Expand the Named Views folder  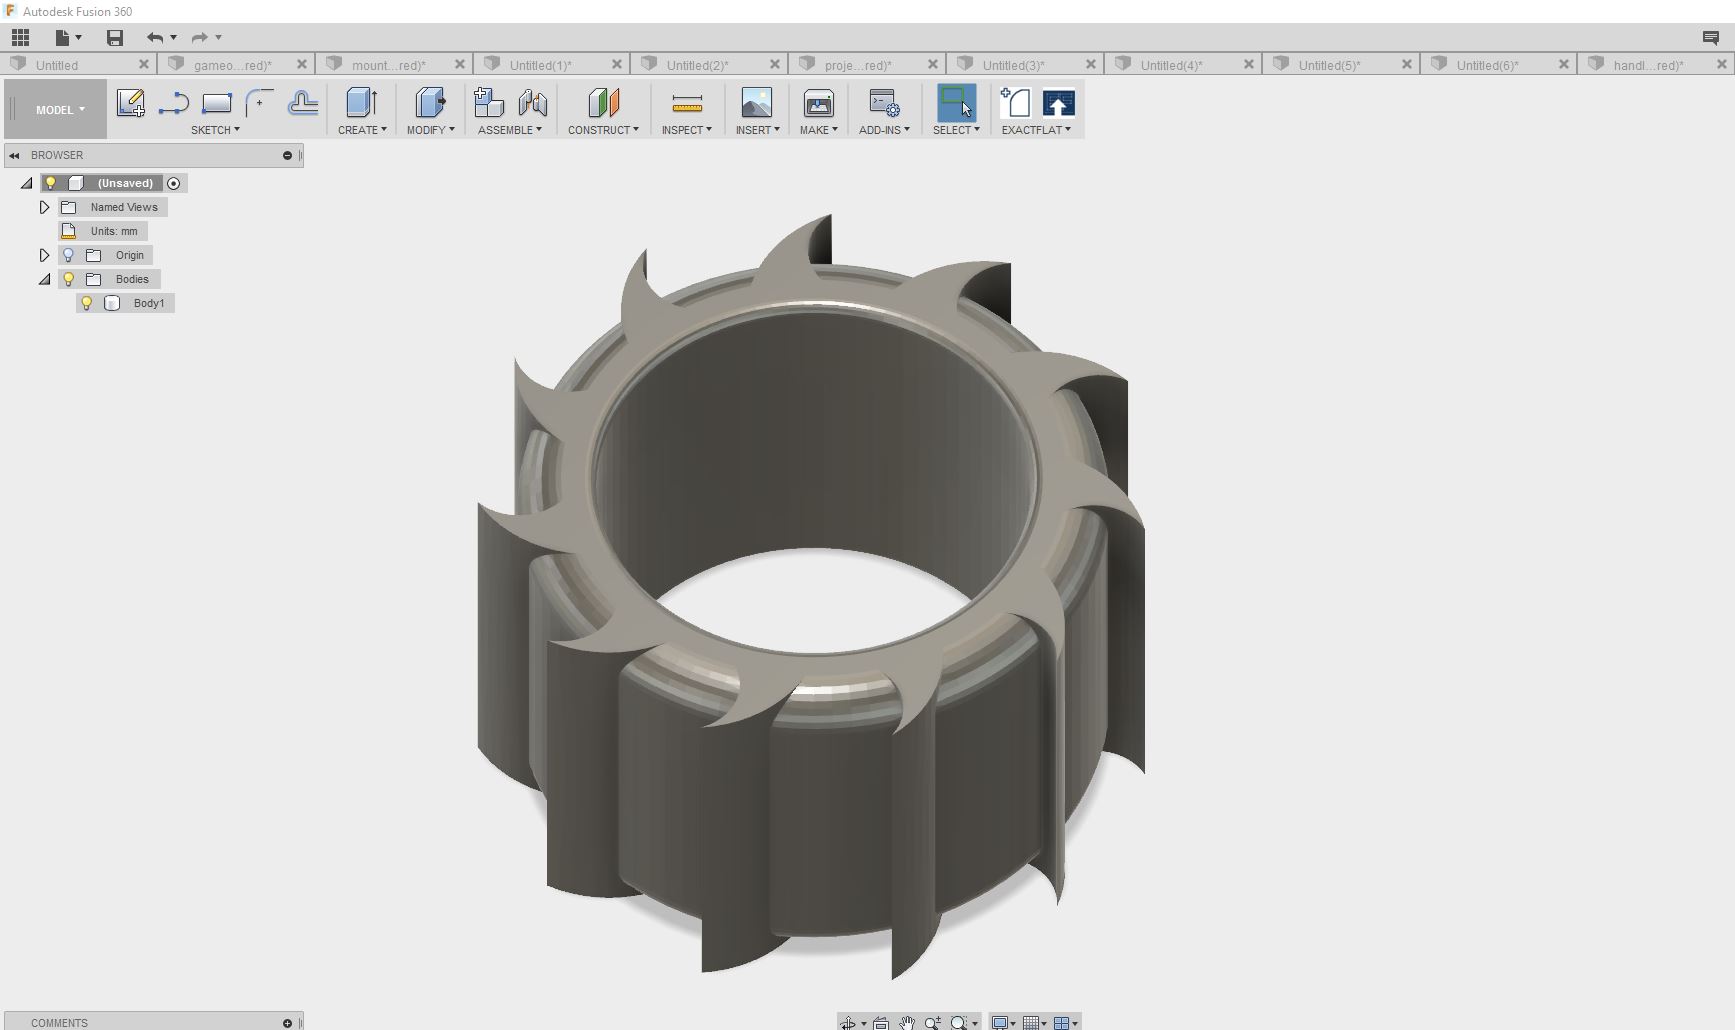pos(44,207)
